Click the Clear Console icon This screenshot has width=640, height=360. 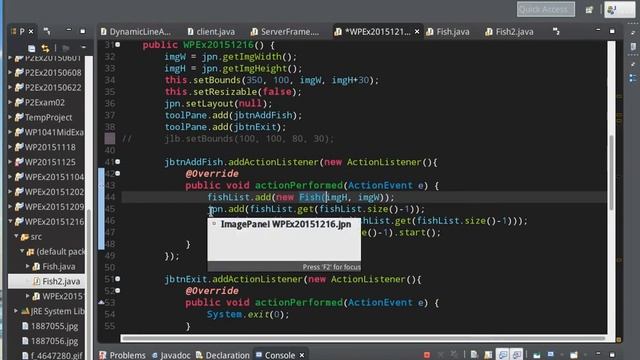(x=474, y=355)
